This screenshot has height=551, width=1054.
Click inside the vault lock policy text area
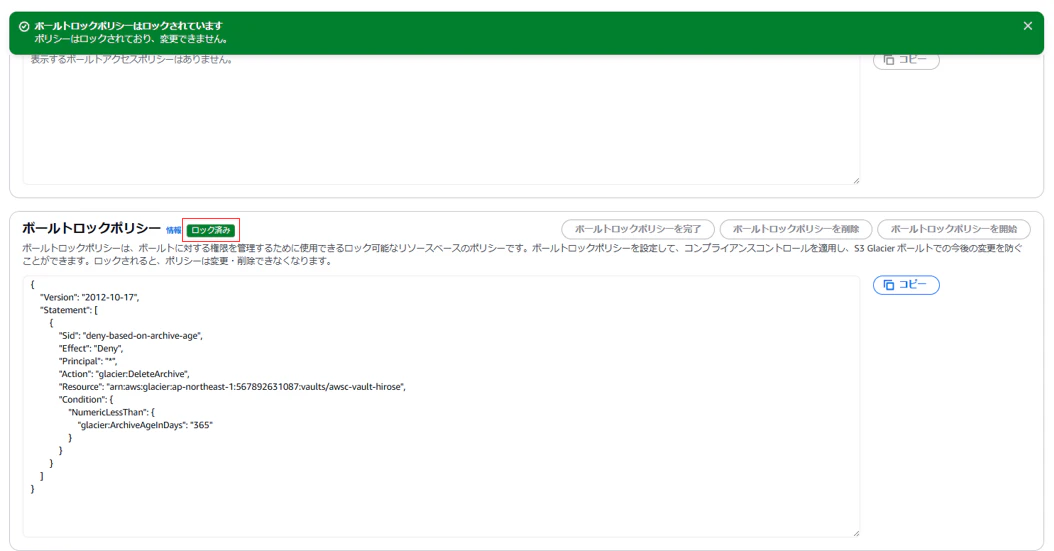(x=441, y=406)
